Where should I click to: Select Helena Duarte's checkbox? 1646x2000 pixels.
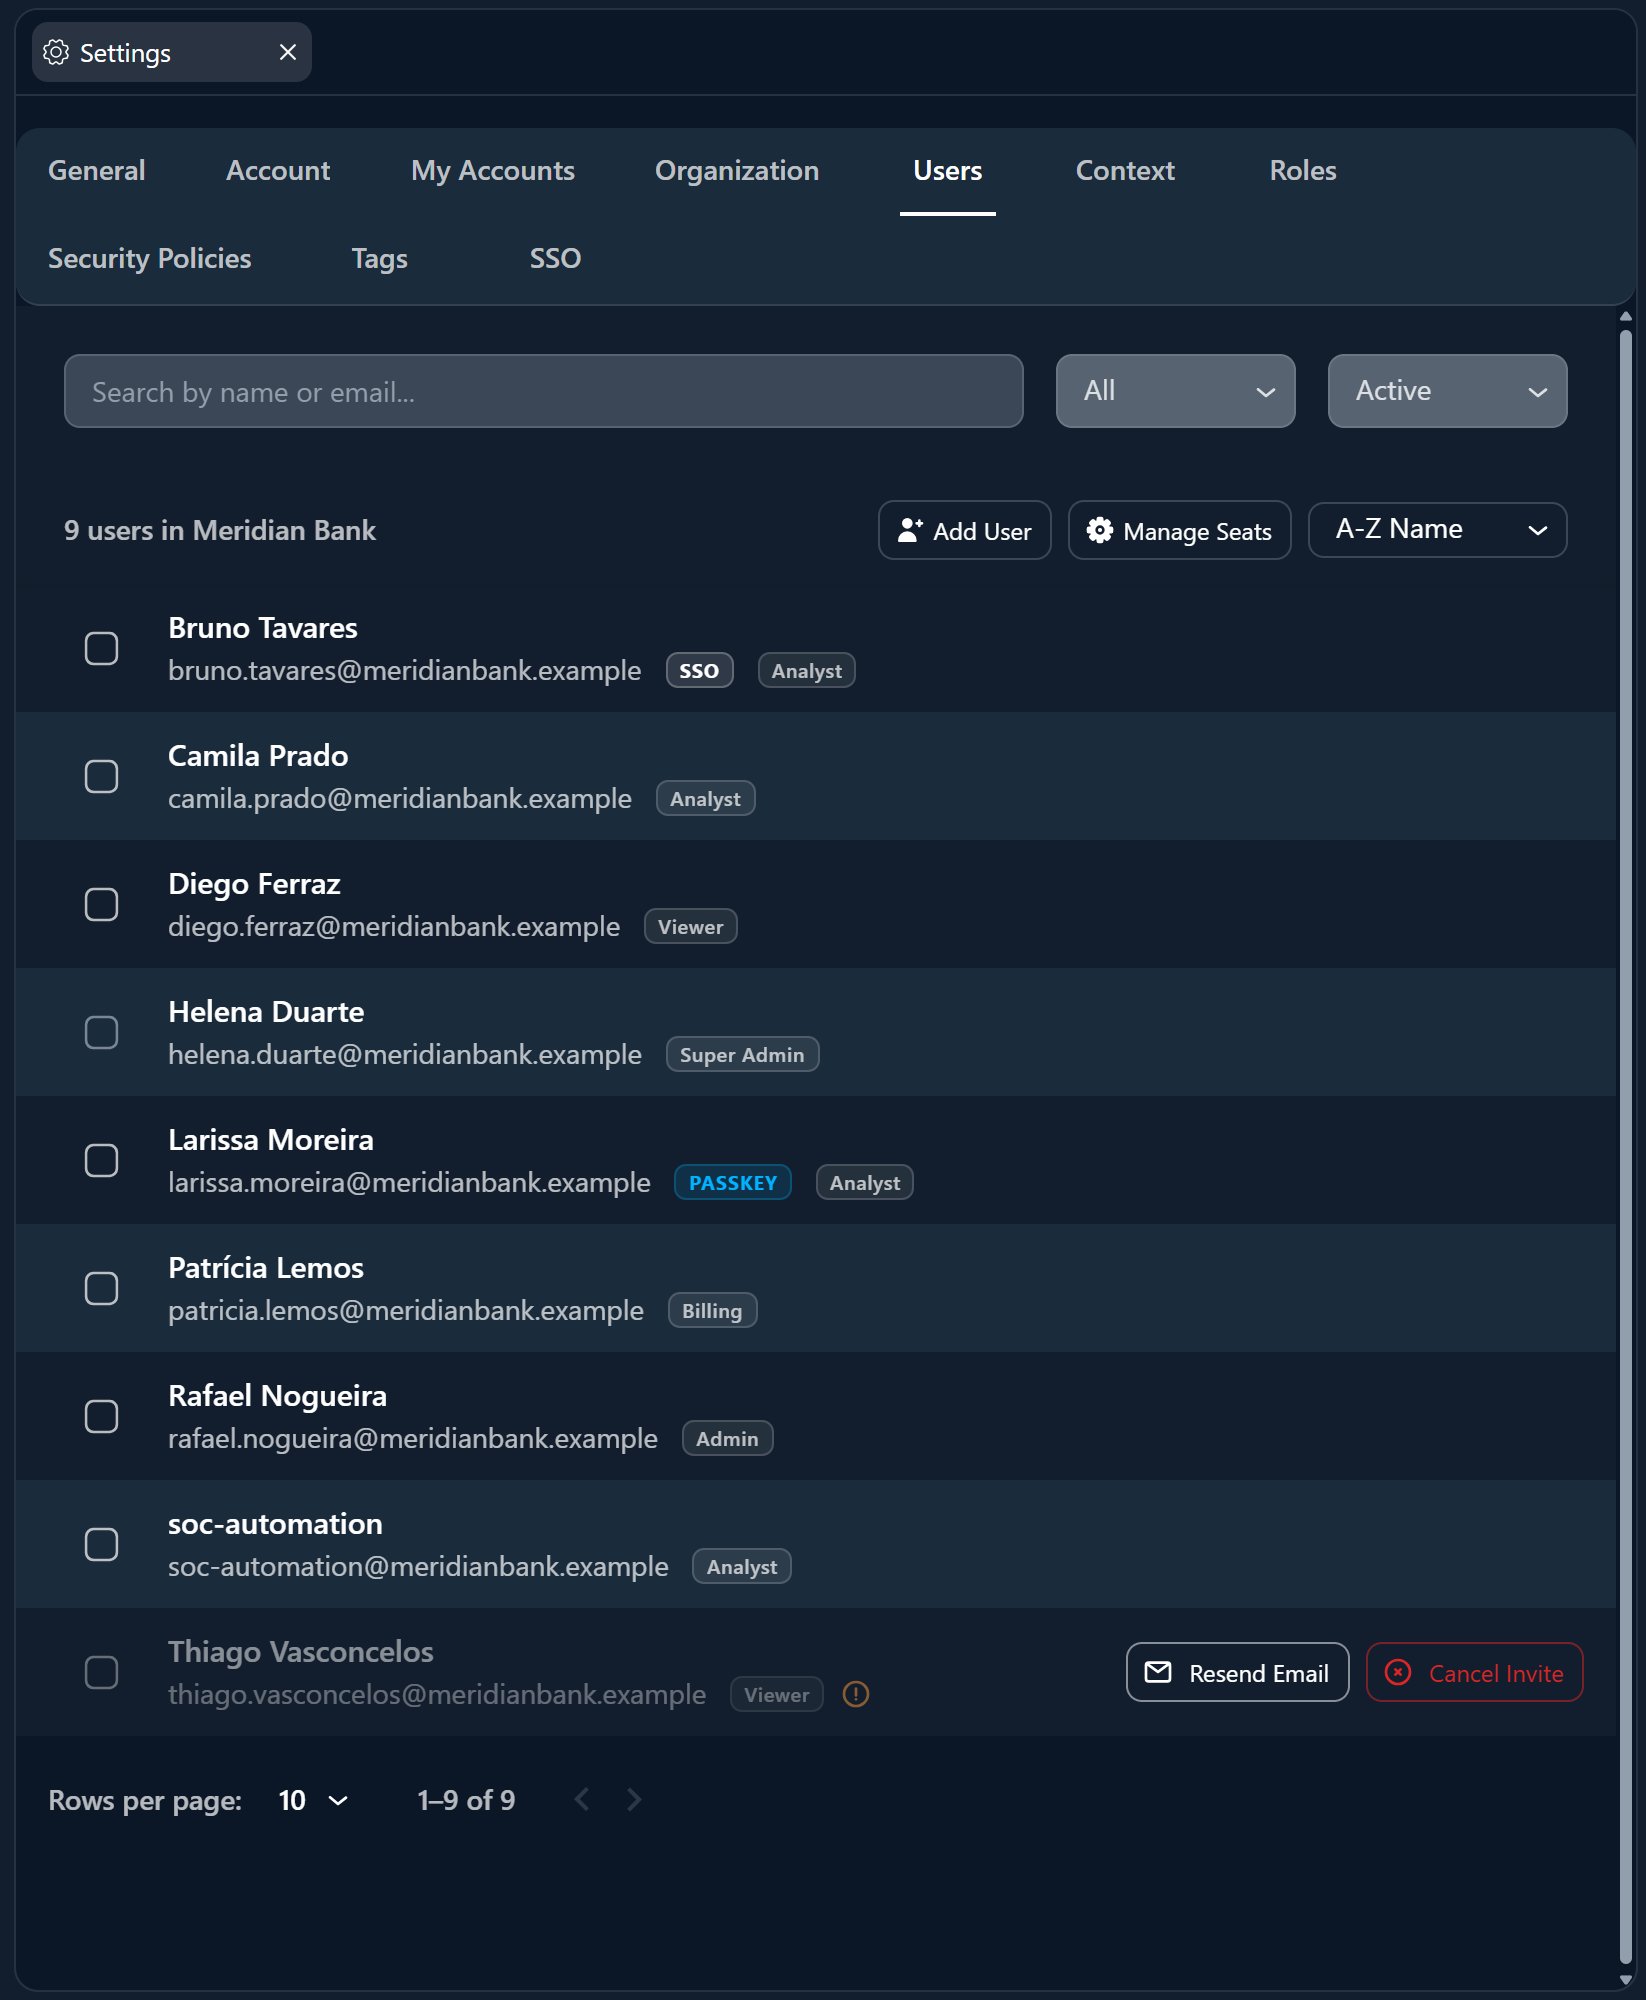click(101, 1032)
